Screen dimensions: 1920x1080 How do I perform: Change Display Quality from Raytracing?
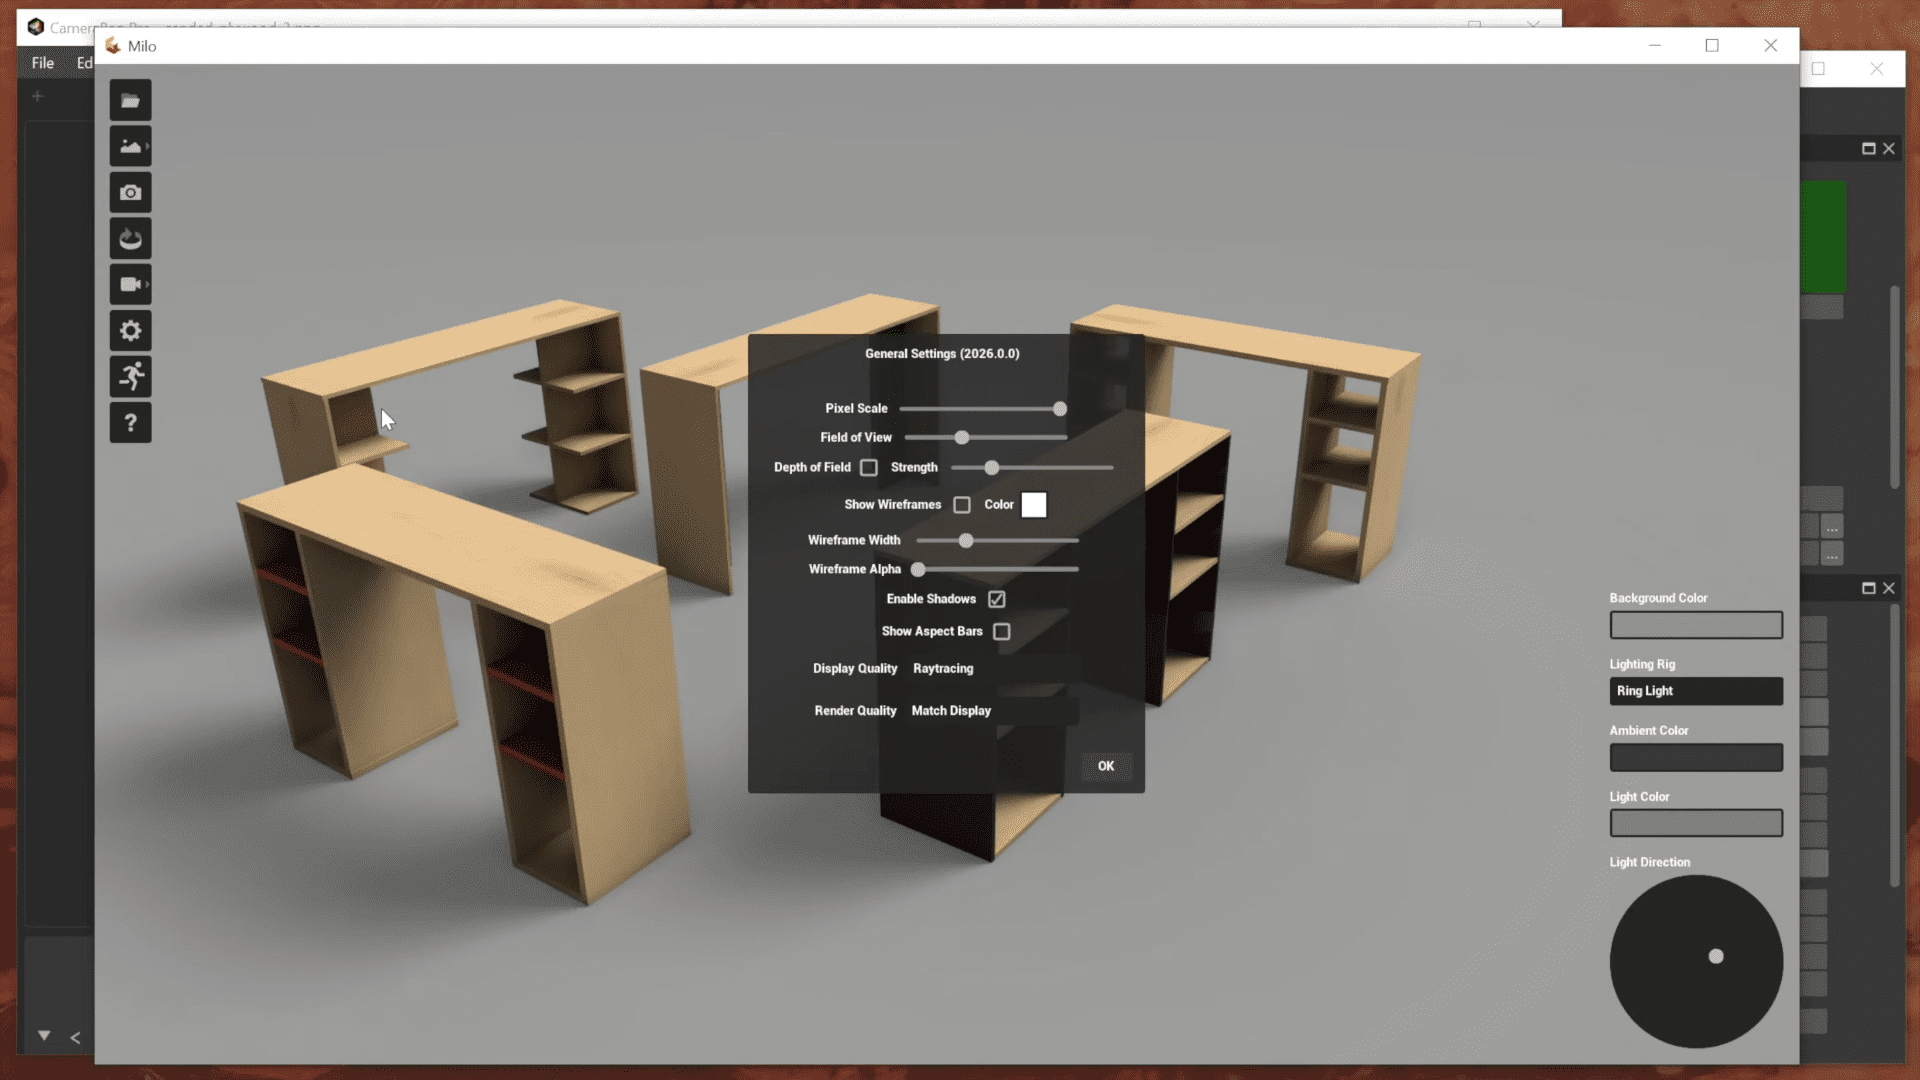941,668
